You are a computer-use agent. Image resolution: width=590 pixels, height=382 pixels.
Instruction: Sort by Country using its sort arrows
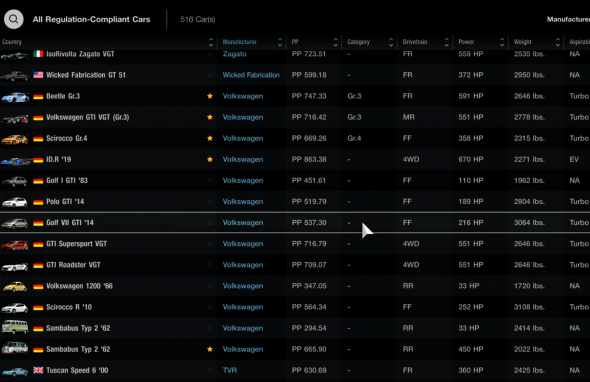211,42
